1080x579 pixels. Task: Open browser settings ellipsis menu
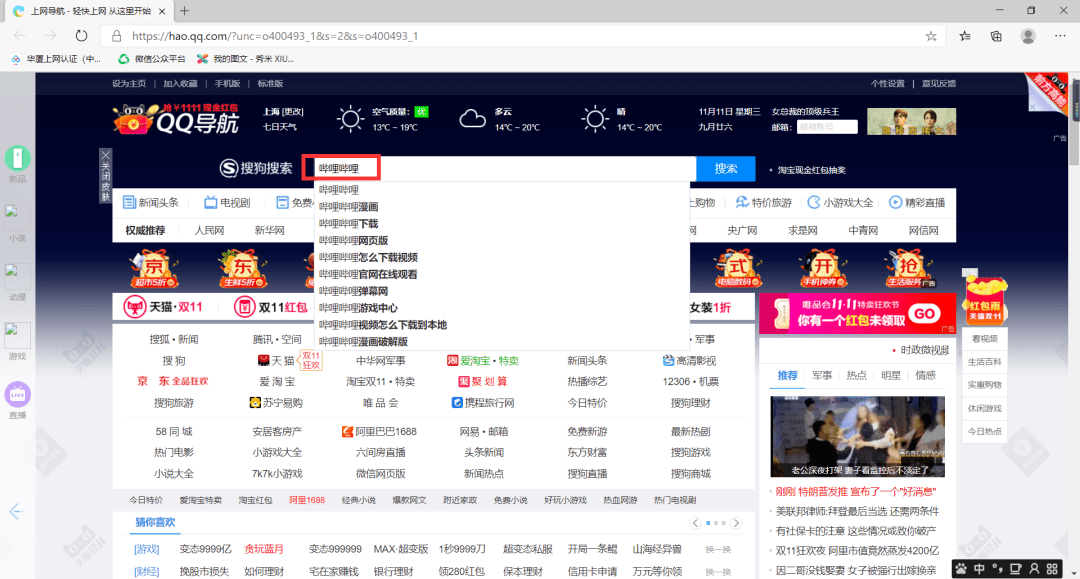(x=1060, y=36)
